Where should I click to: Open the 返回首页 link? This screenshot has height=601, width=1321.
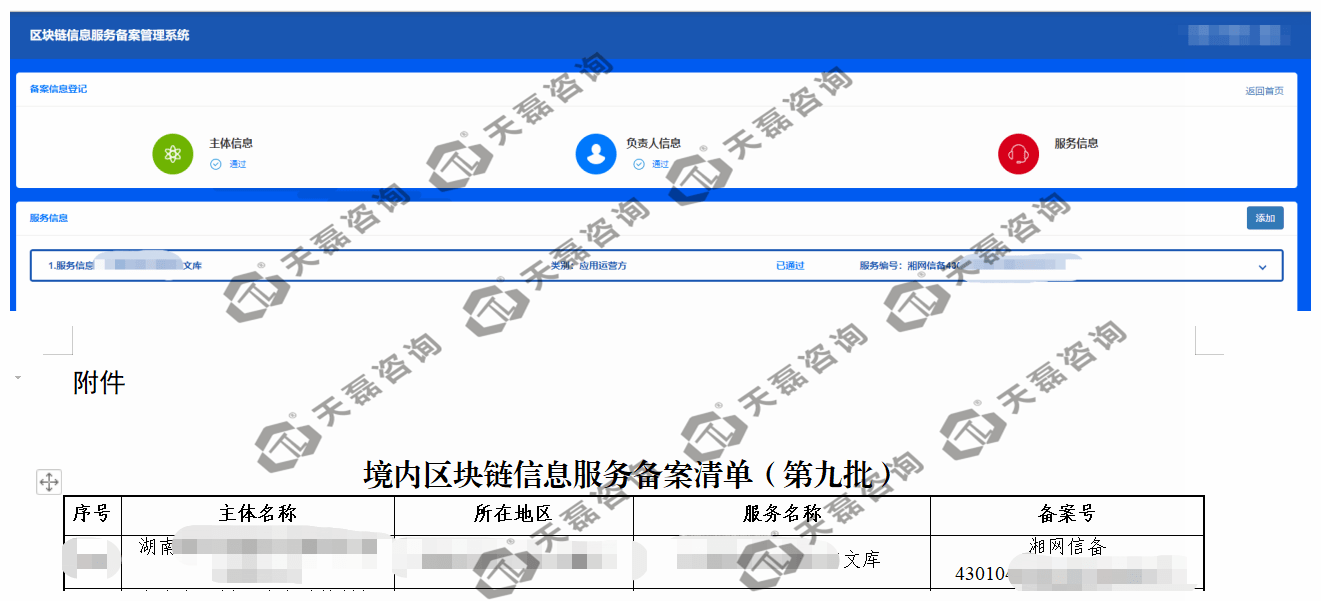pos(1266,89)
